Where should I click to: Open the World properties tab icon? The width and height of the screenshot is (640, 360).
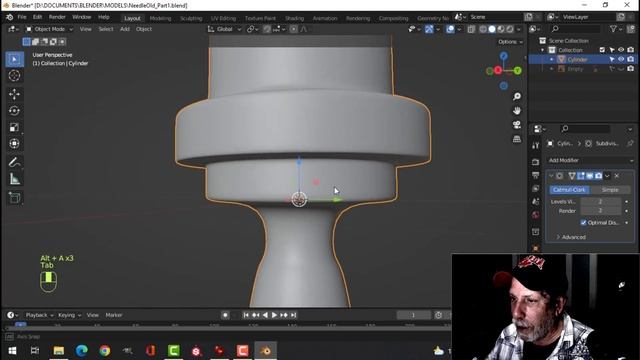point(536,215)
